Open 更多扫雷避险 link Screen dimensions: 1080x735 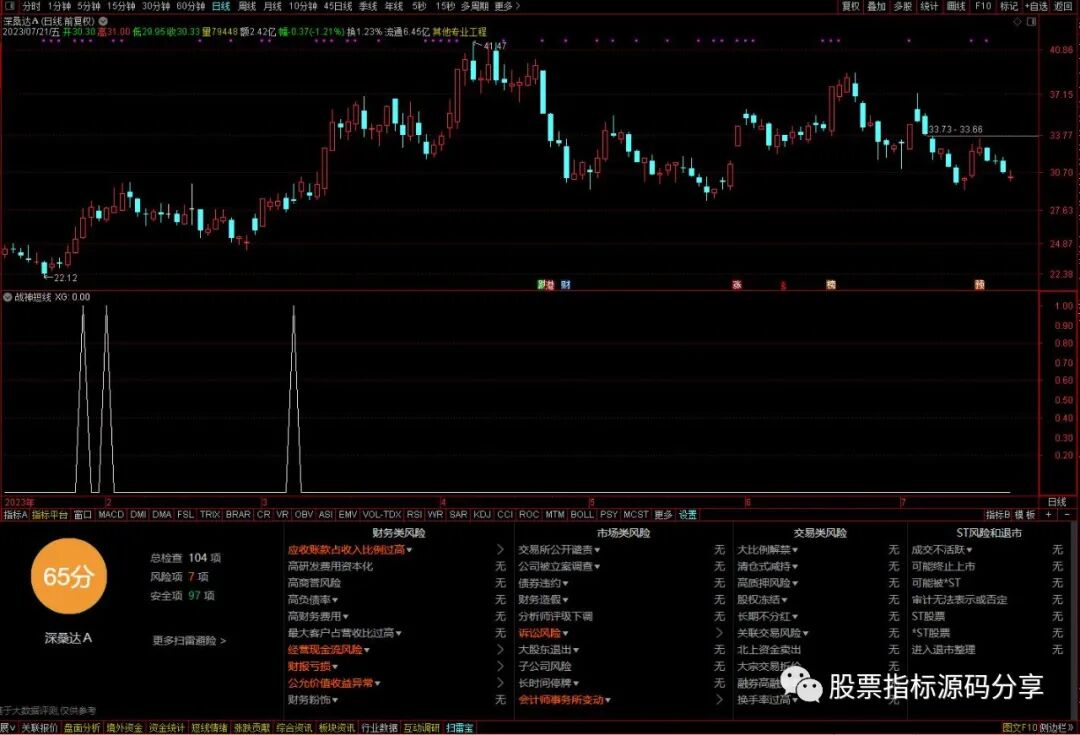tap(189, 641)
